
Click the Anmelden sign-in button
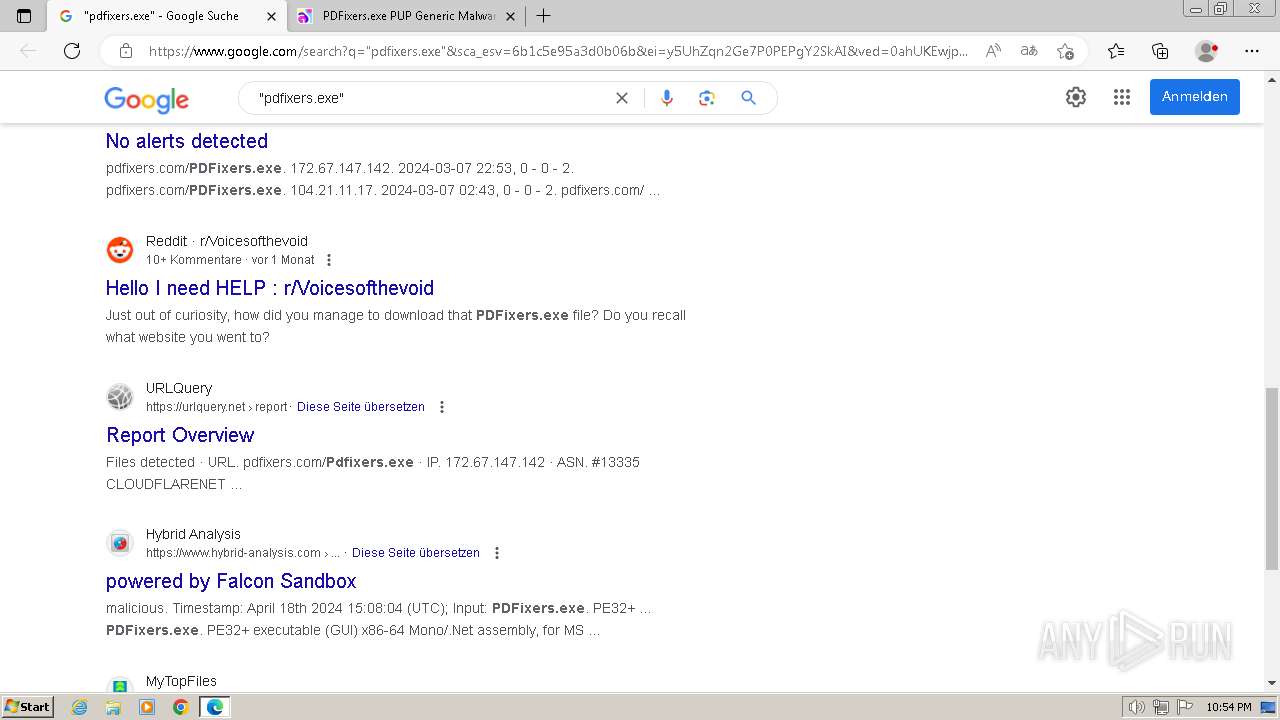click(1194, 97)
